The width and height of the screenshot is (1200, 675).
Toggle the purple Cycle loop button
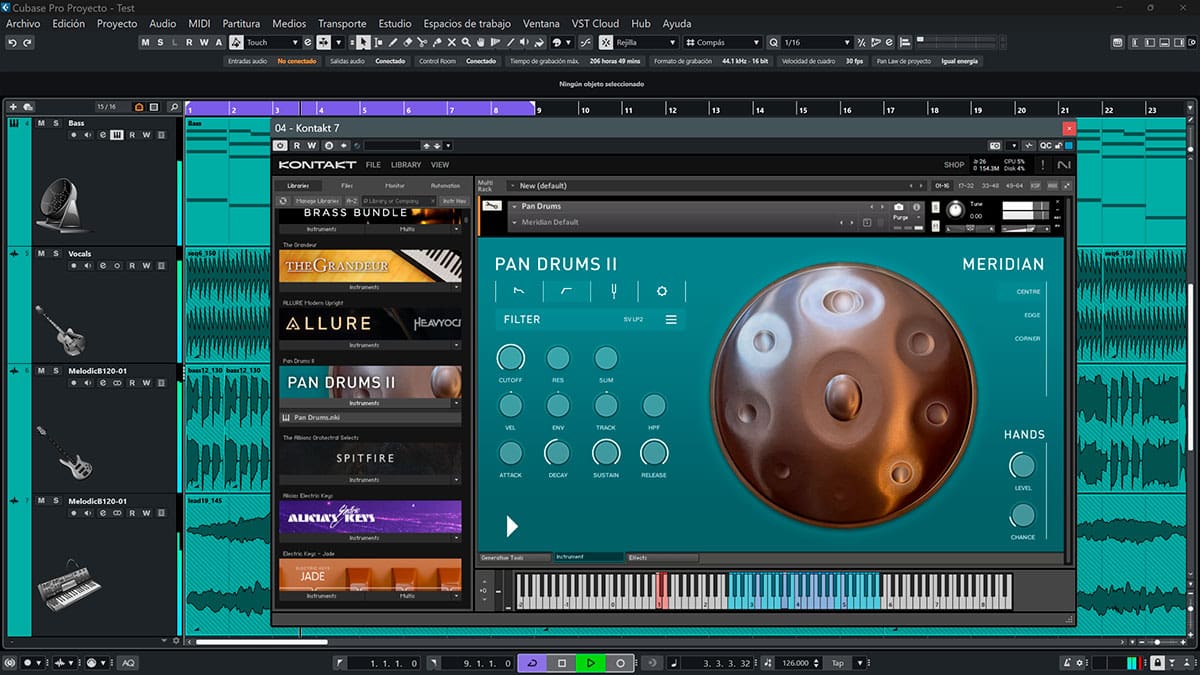(532, 663)
